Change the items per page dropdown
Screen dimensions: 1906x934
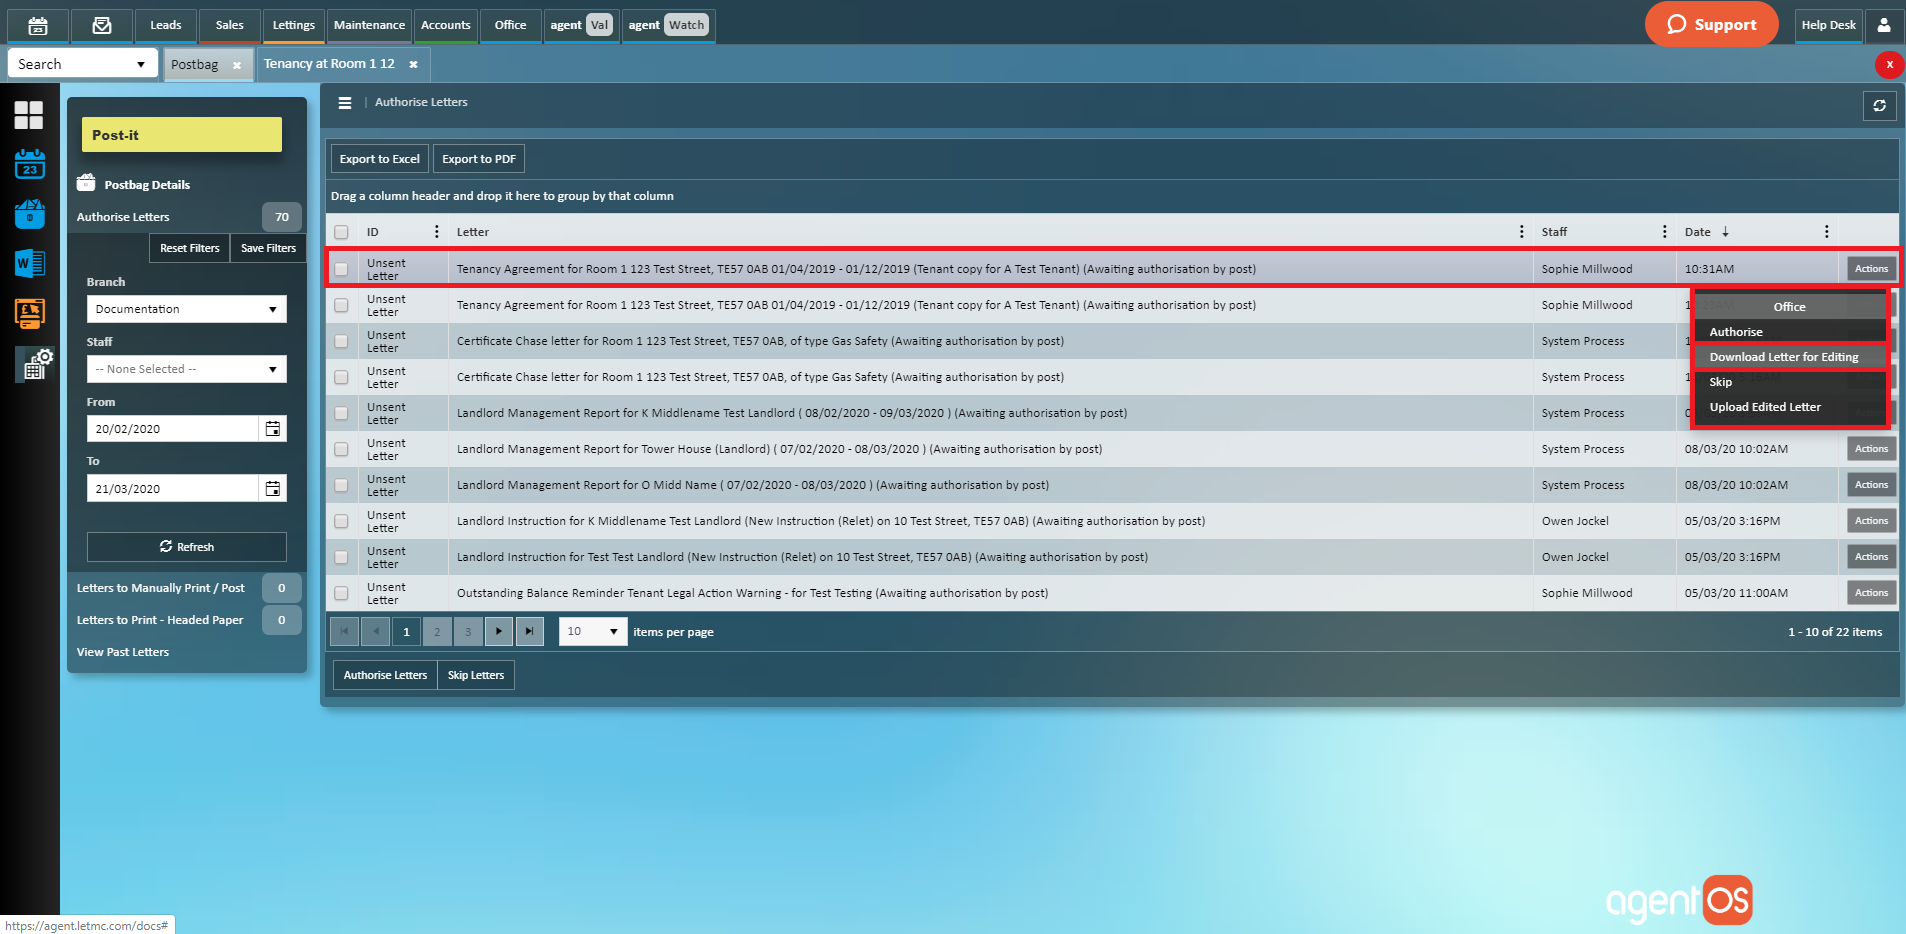[x=592, y=631]
